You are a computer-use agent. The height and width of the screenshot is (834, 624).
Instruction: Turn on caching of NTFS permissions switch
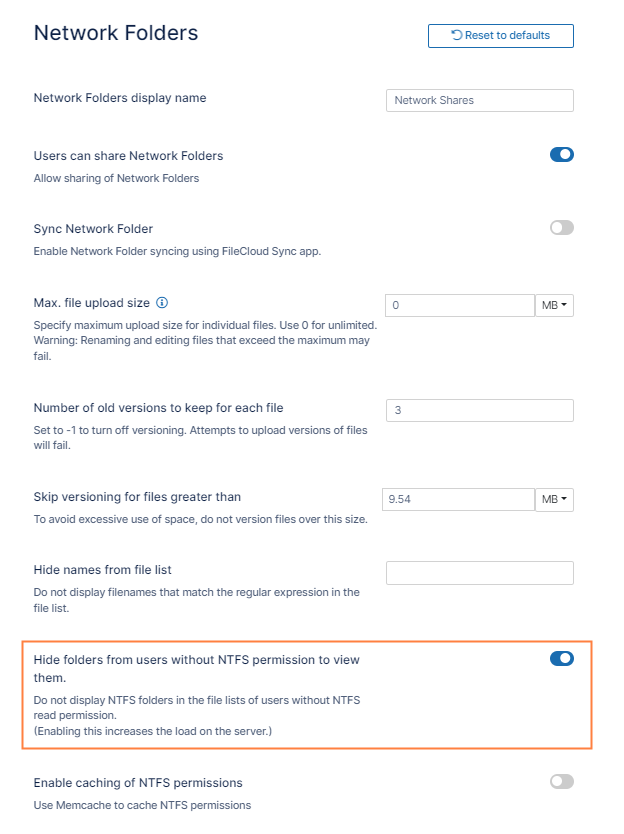tap(561, 782)
